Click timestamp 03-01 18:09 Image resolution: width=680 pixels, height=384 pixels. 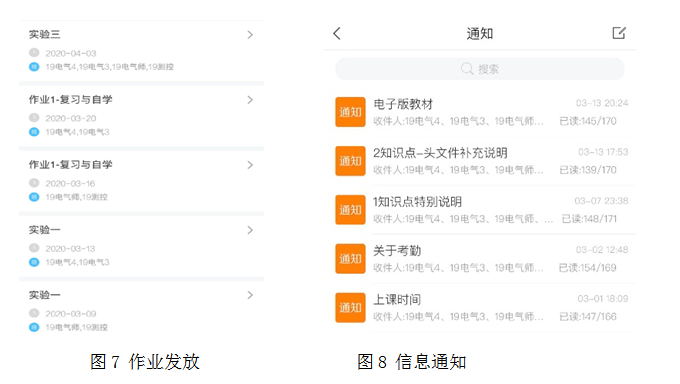pos(603,299)
